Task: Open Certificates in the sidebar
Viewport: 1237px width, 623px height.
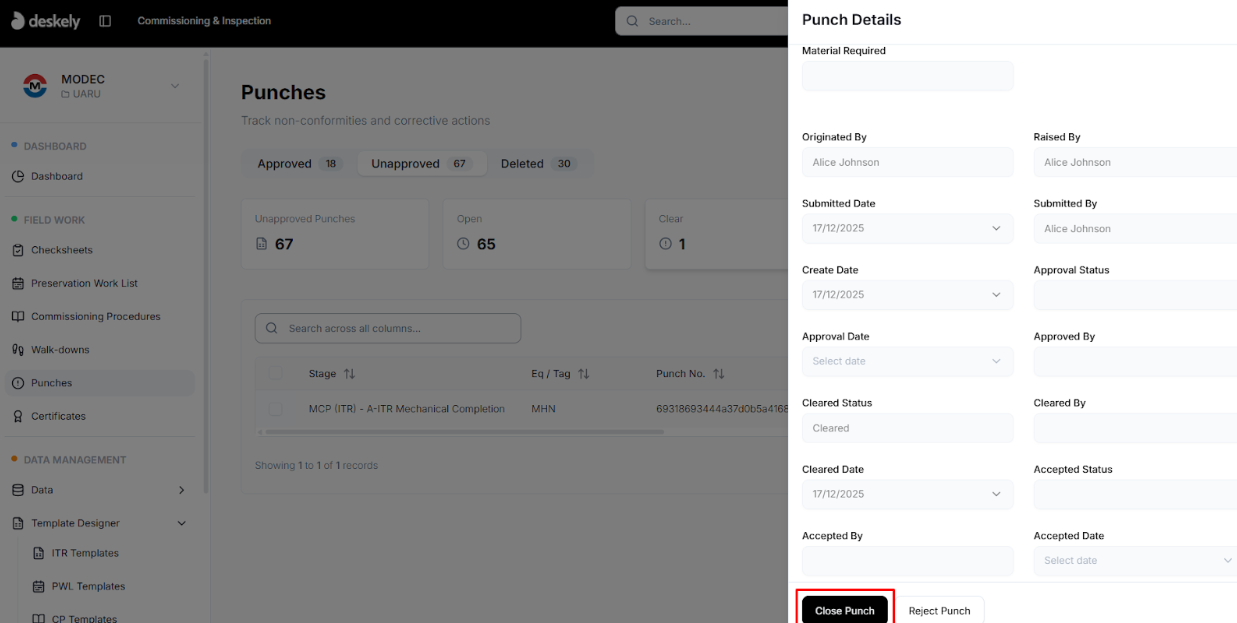Action: [58, 416]
